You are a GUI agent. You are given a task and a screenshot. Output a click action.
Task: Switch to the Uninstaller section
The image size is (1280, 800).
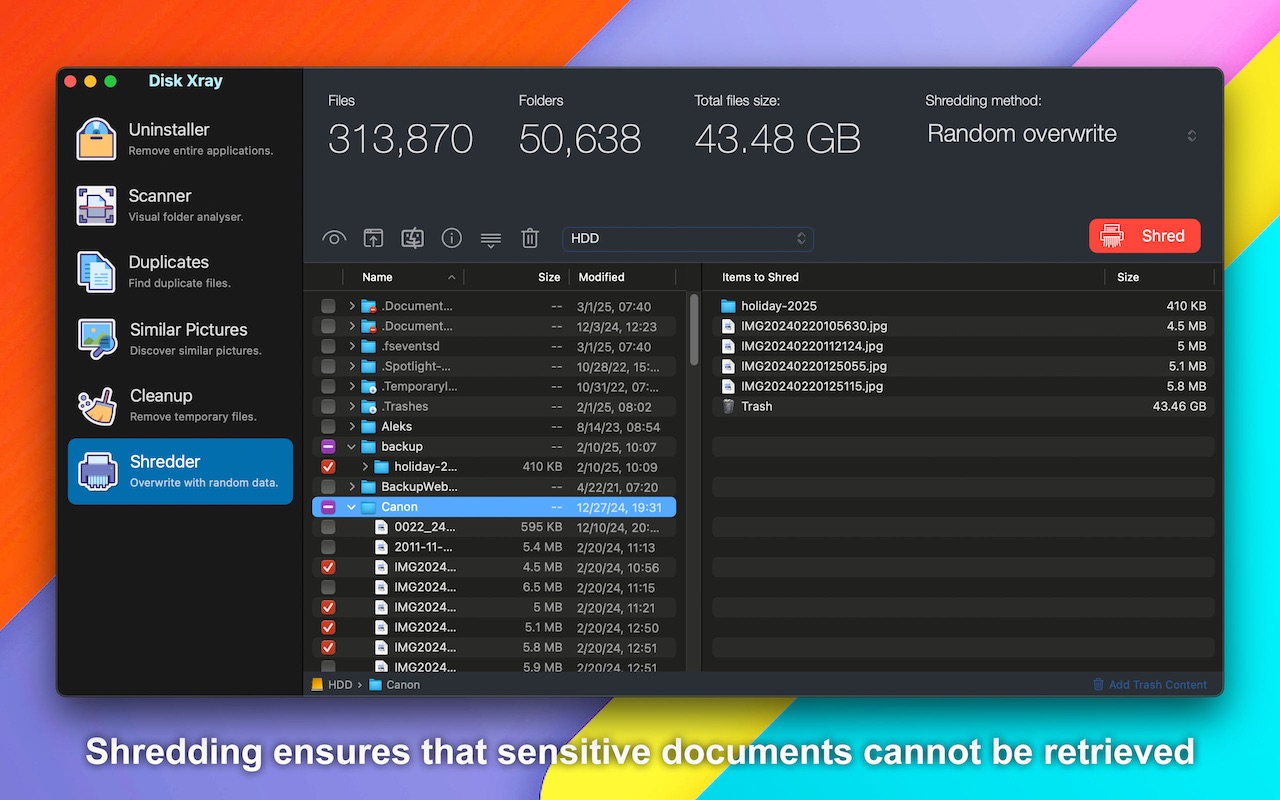(x=180, y=139)
